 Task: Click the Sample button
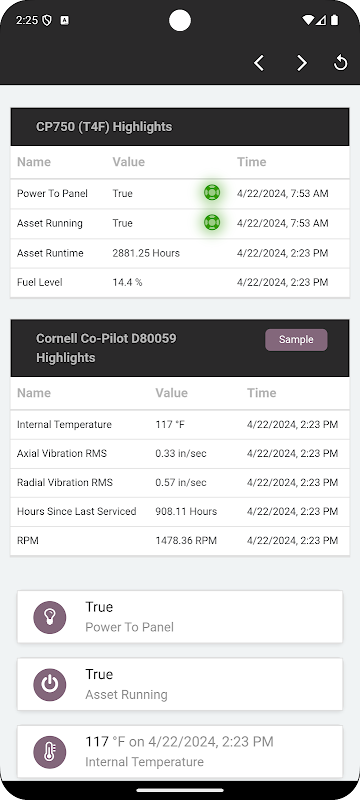point(296,340)
